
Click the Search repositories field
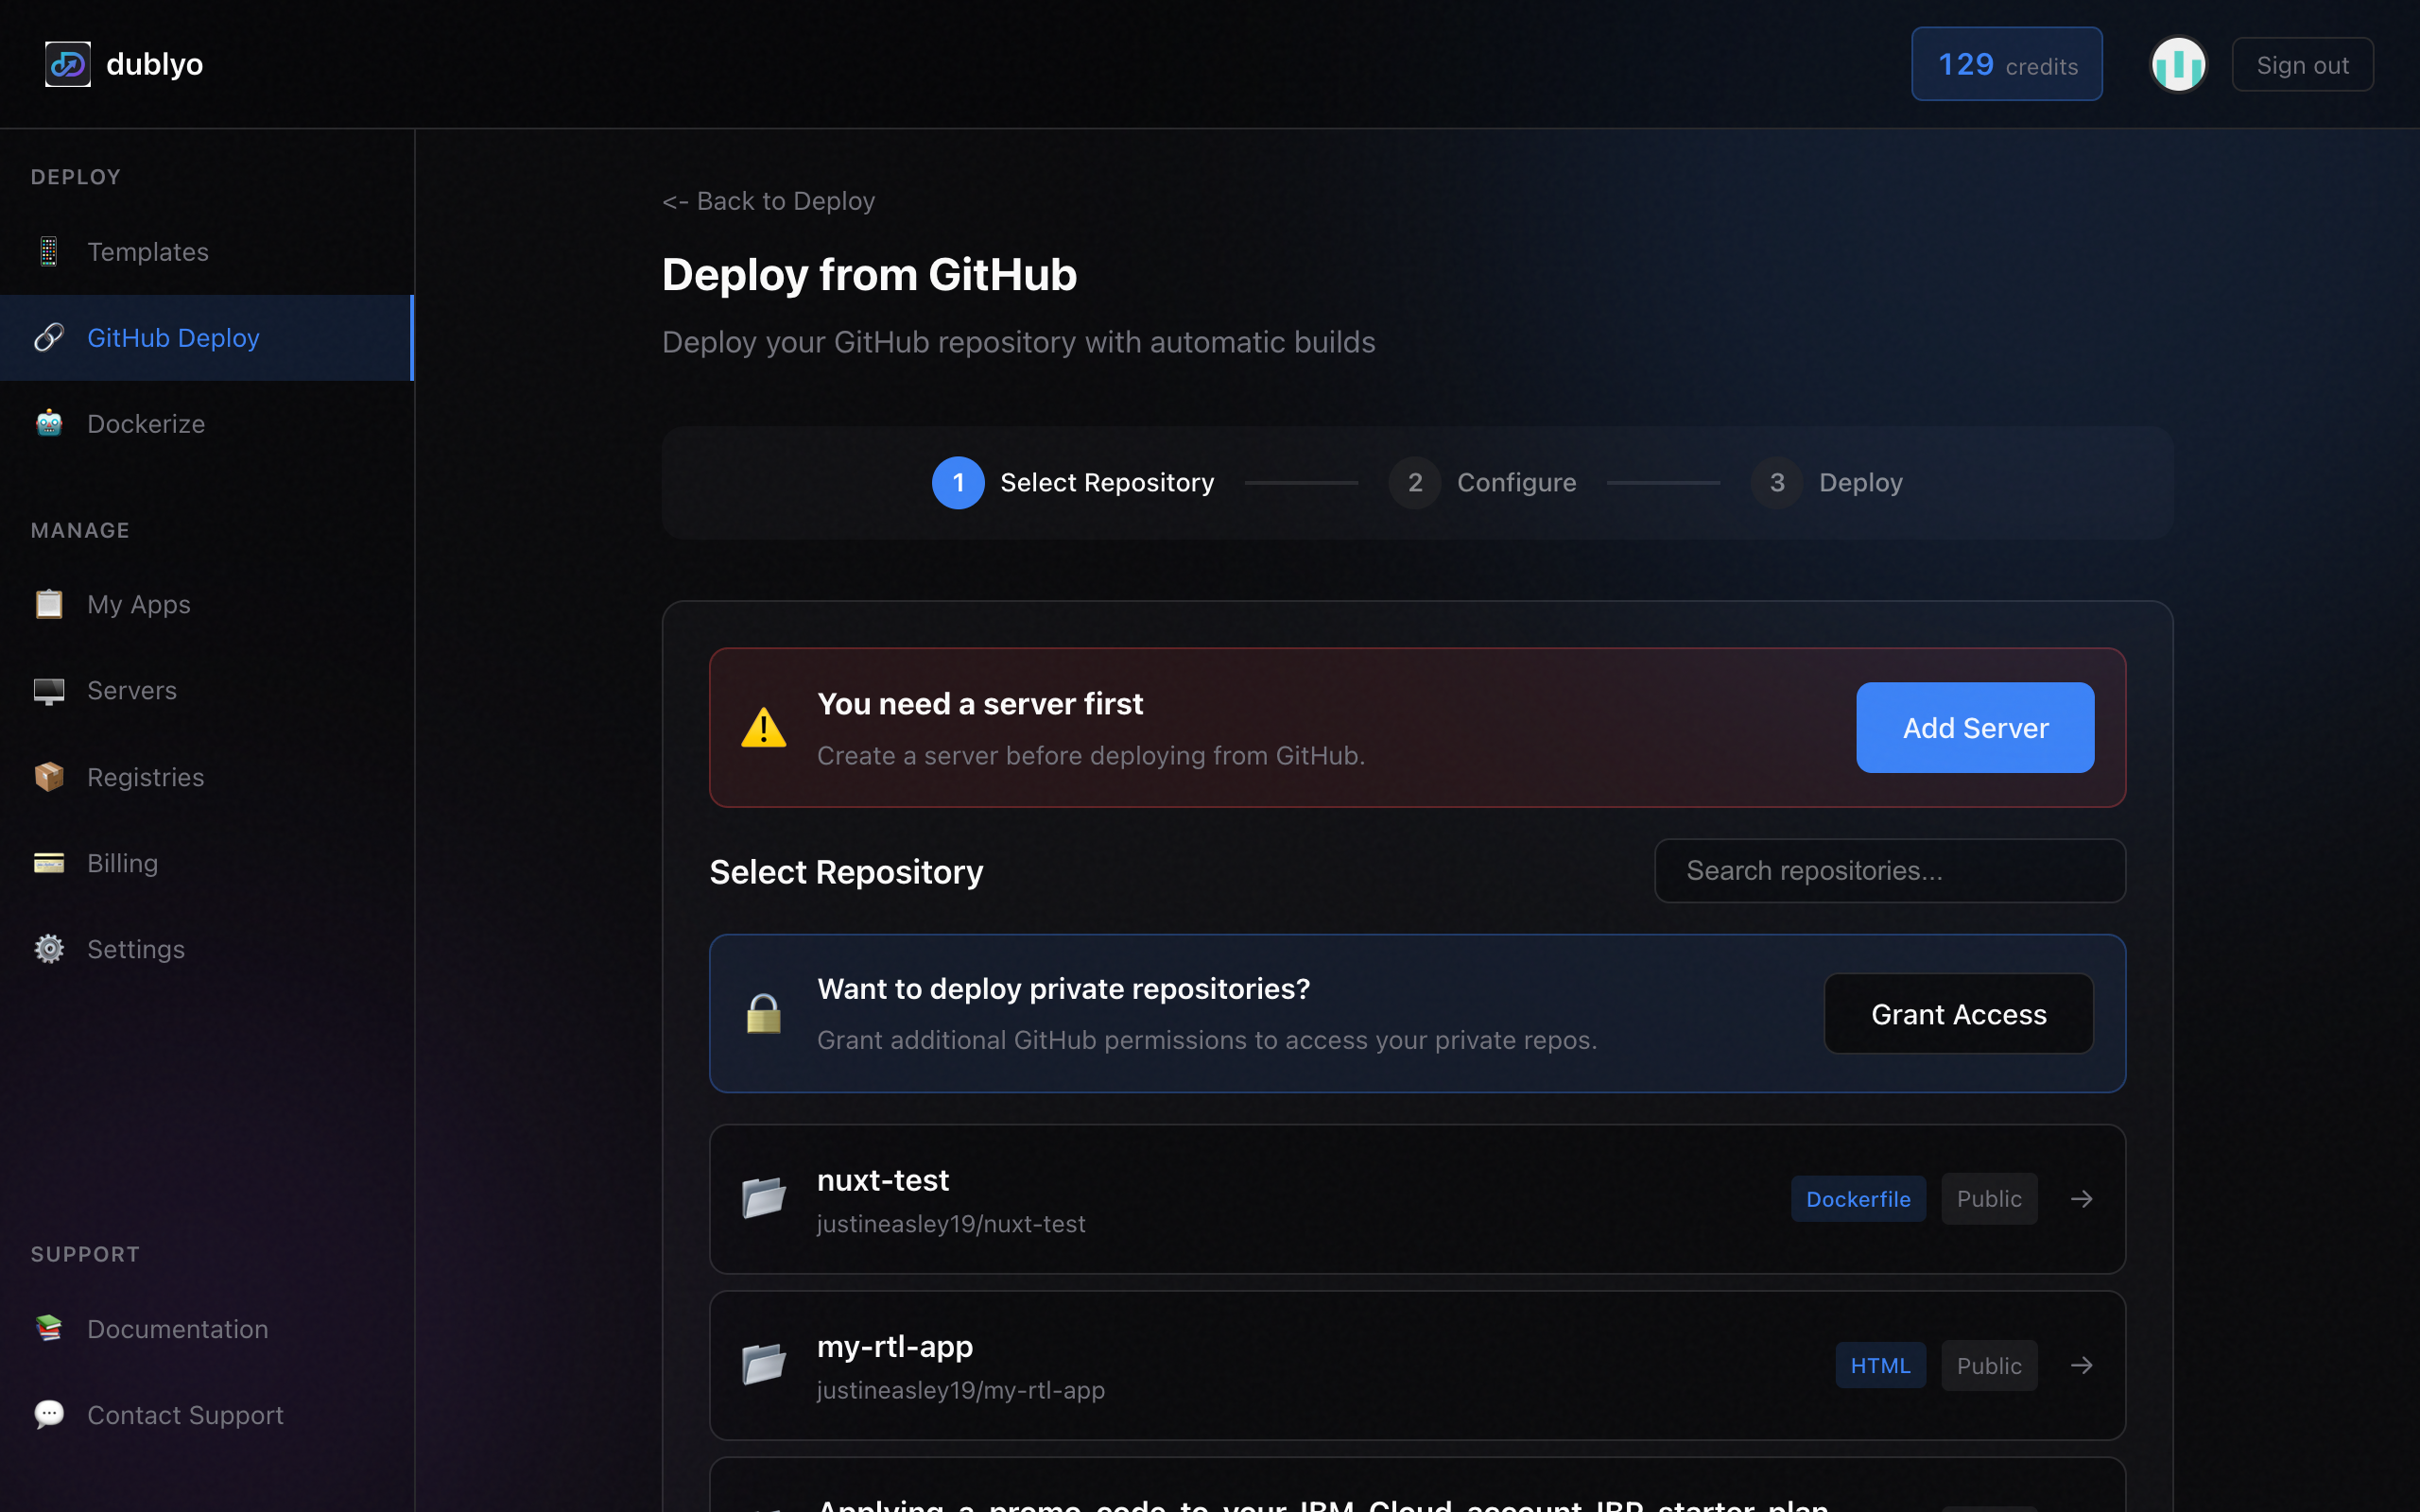click(1889, 871)
